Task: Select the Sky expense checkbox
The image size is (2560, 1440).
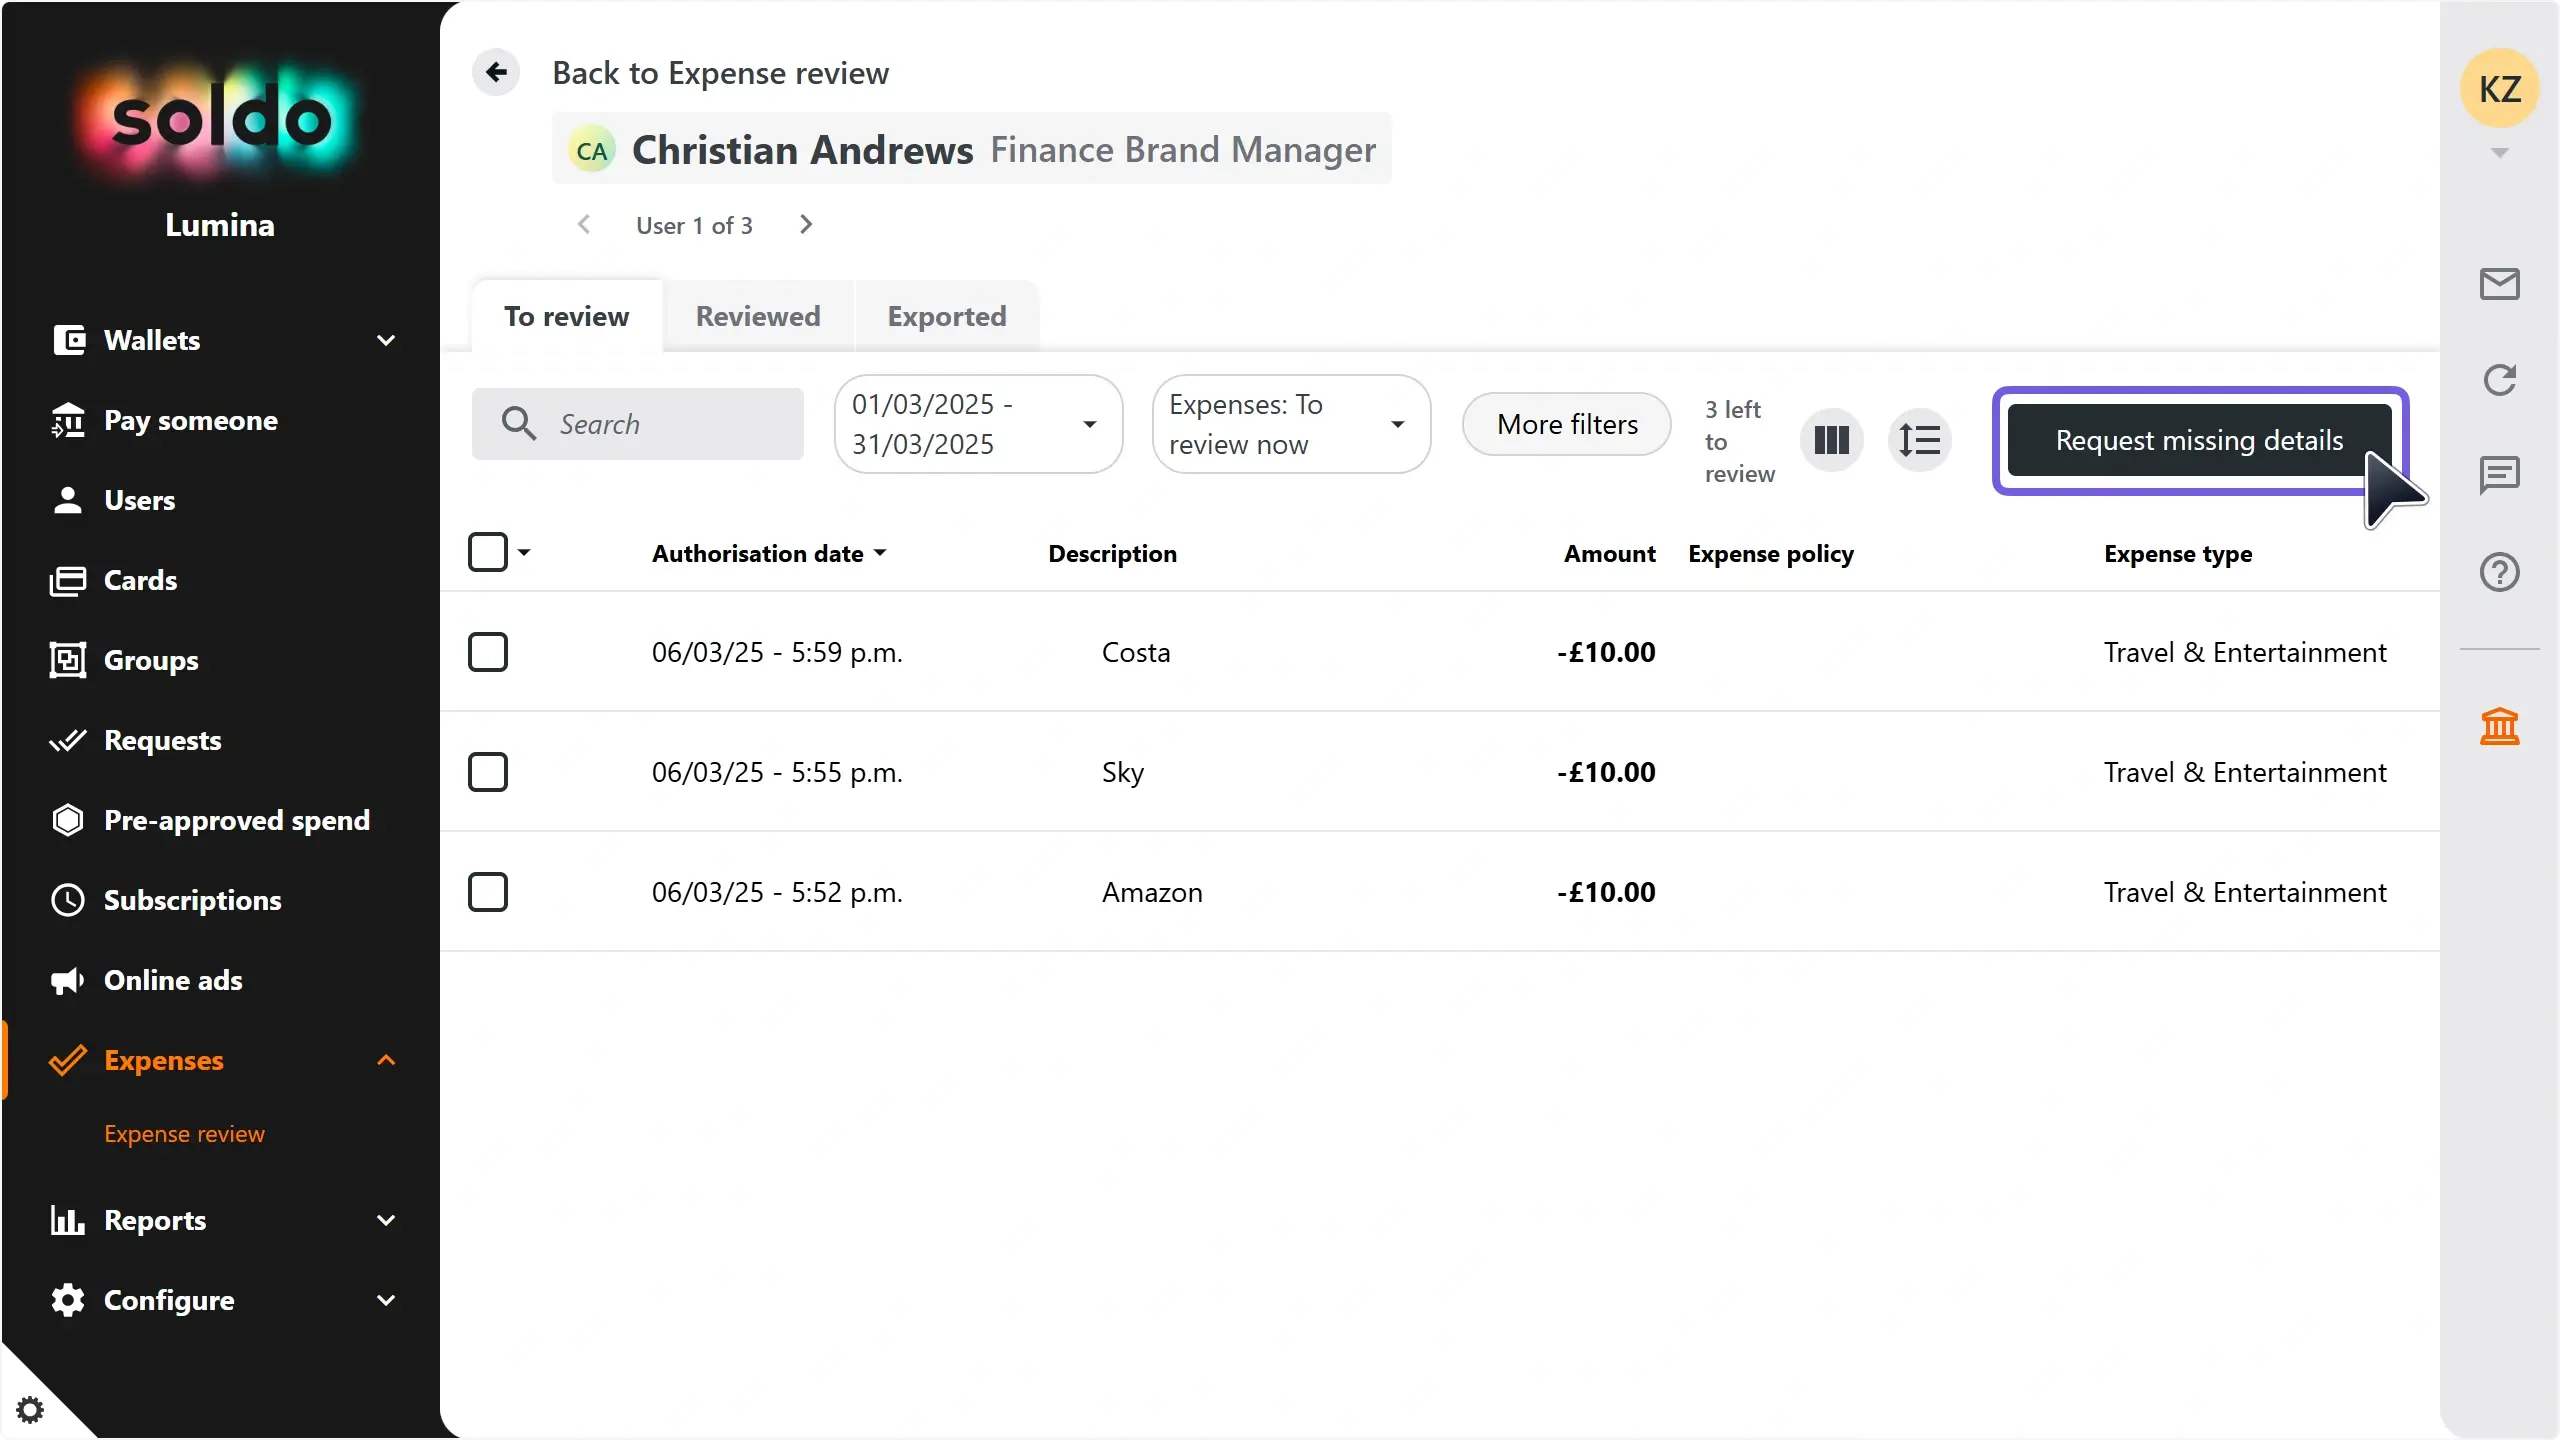Action: [x=488, y=772]
